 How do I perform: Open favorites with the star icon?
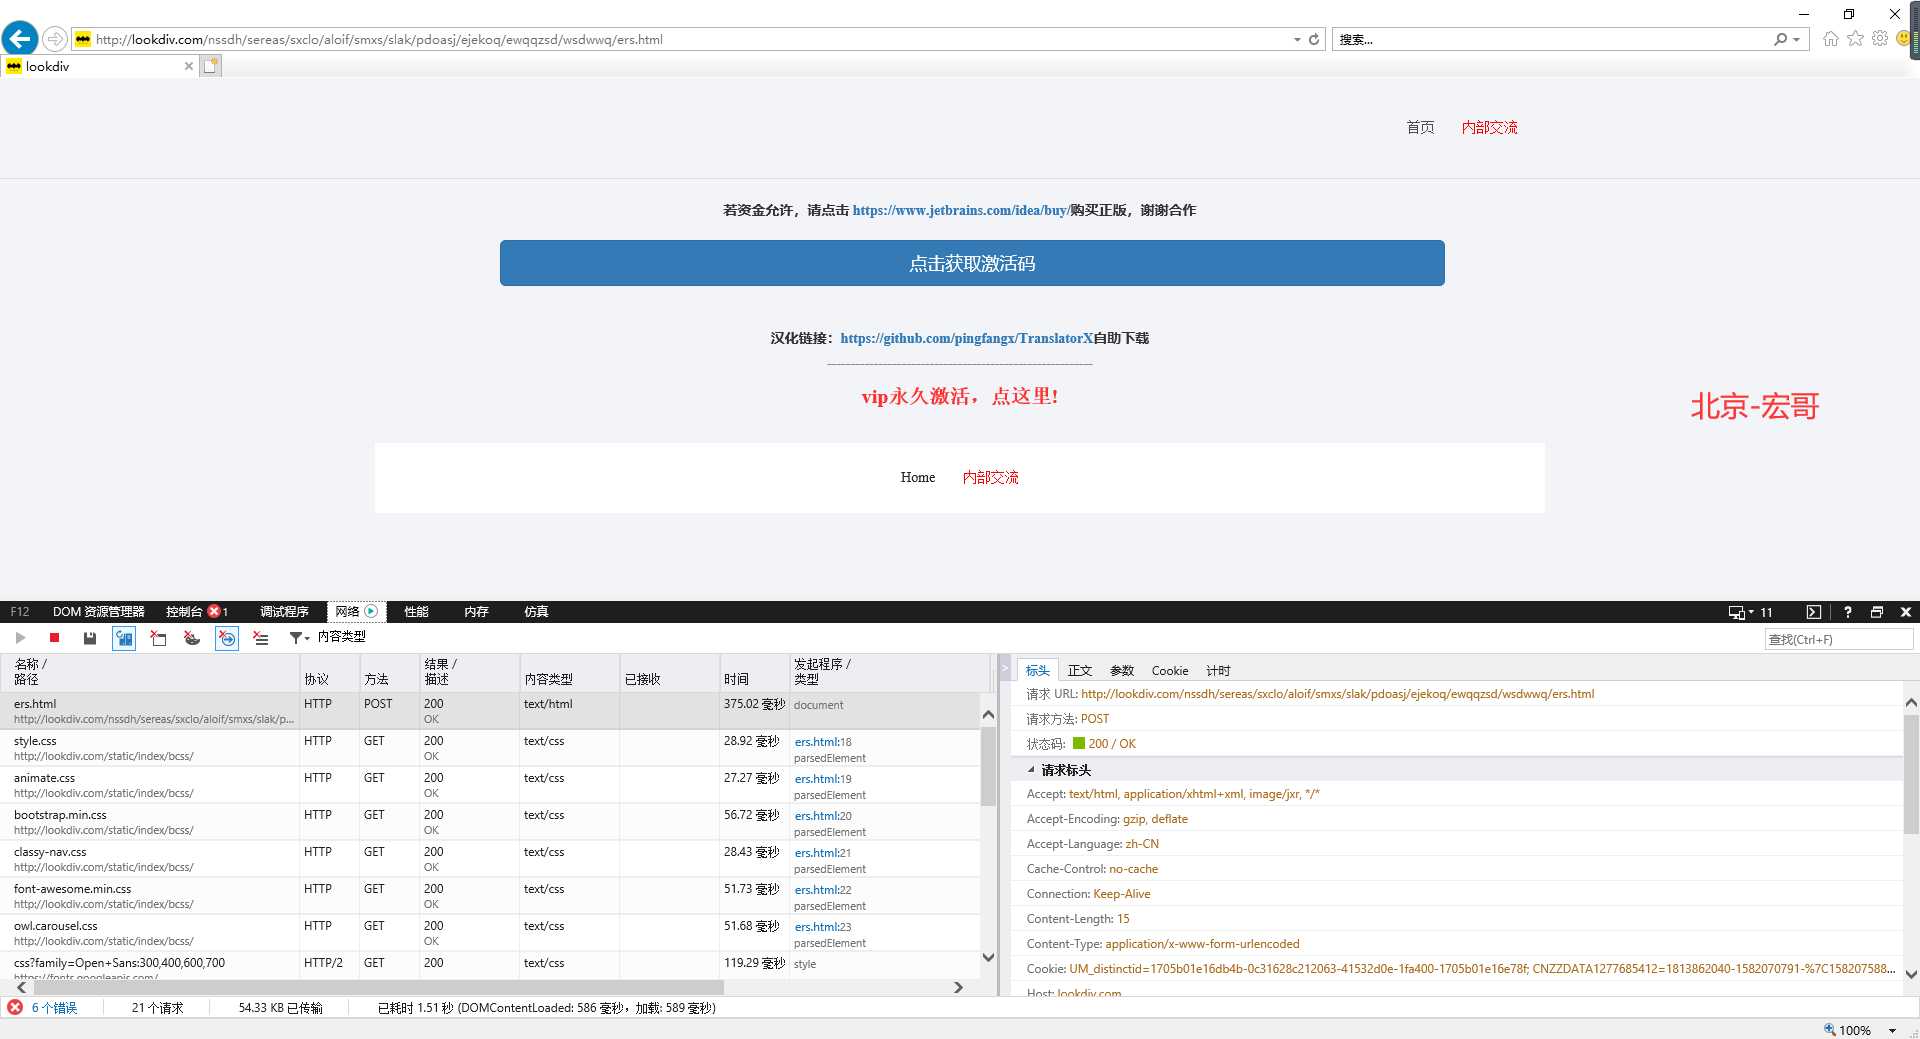point(1856,38)
